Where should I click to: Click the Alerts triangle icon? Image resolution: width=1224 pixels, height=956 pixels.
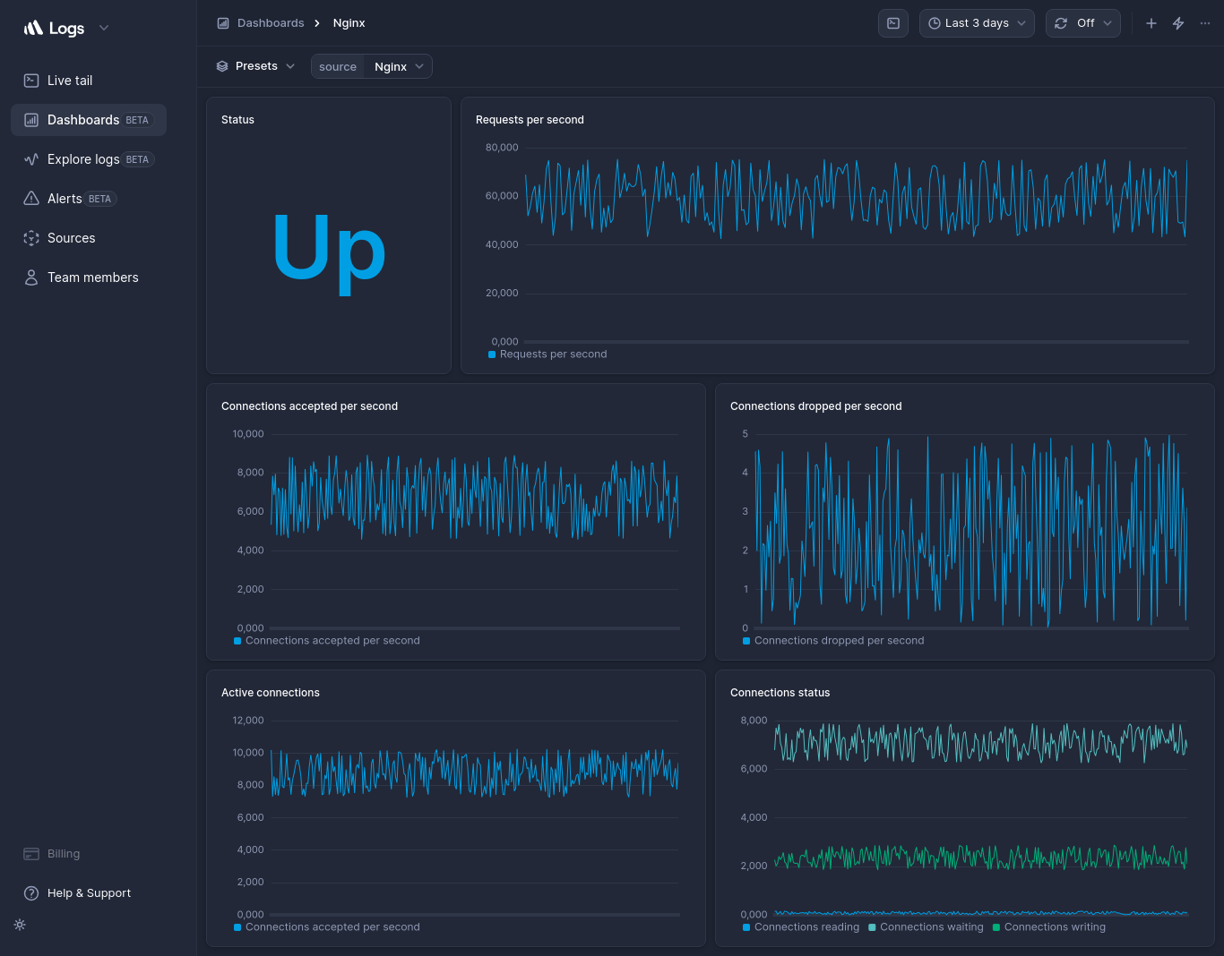tap(31, 198)
